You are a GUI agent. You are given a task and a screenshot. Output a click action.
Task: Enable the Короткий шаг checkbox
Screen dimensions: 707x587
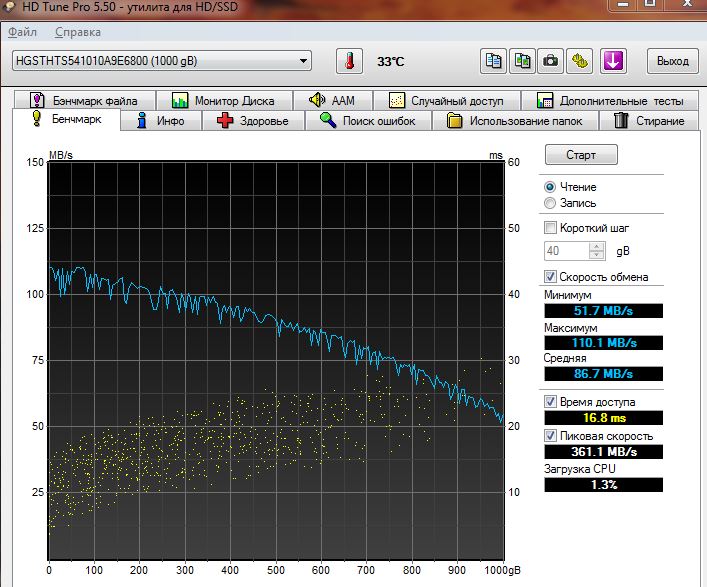(550, 228)
